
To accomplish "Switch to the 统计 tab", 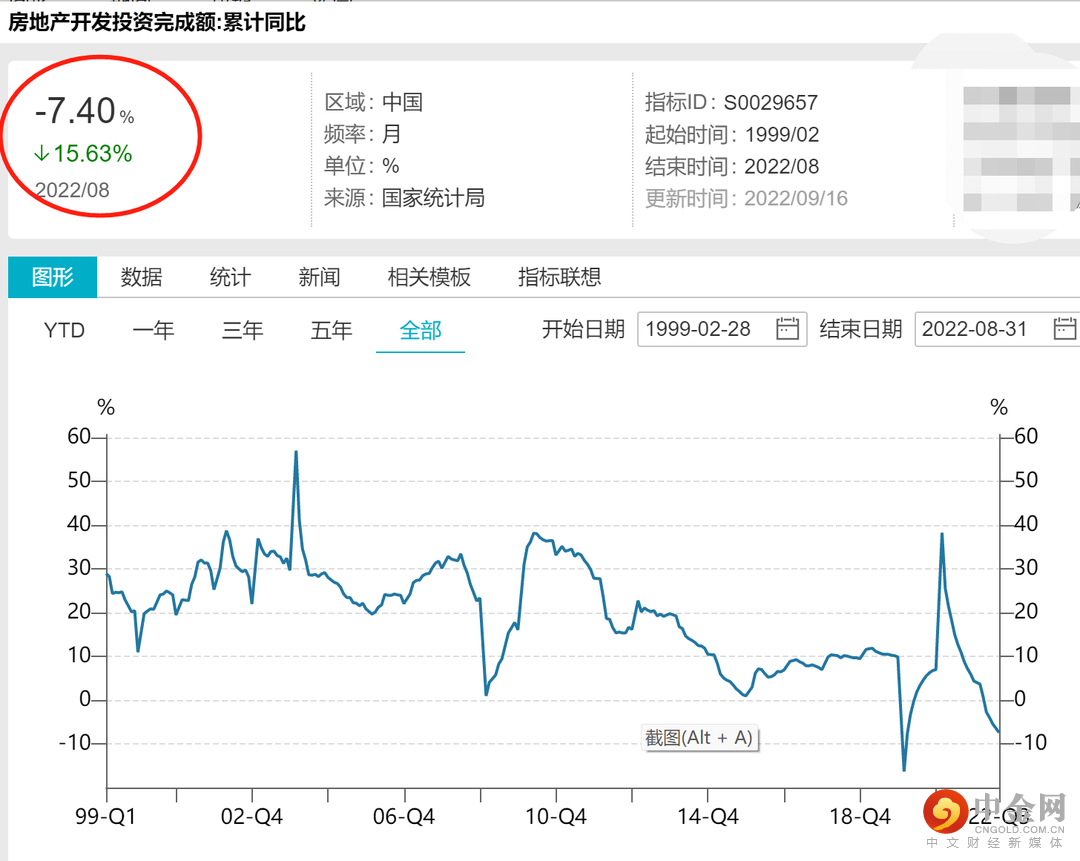I will tap(230, 277).
